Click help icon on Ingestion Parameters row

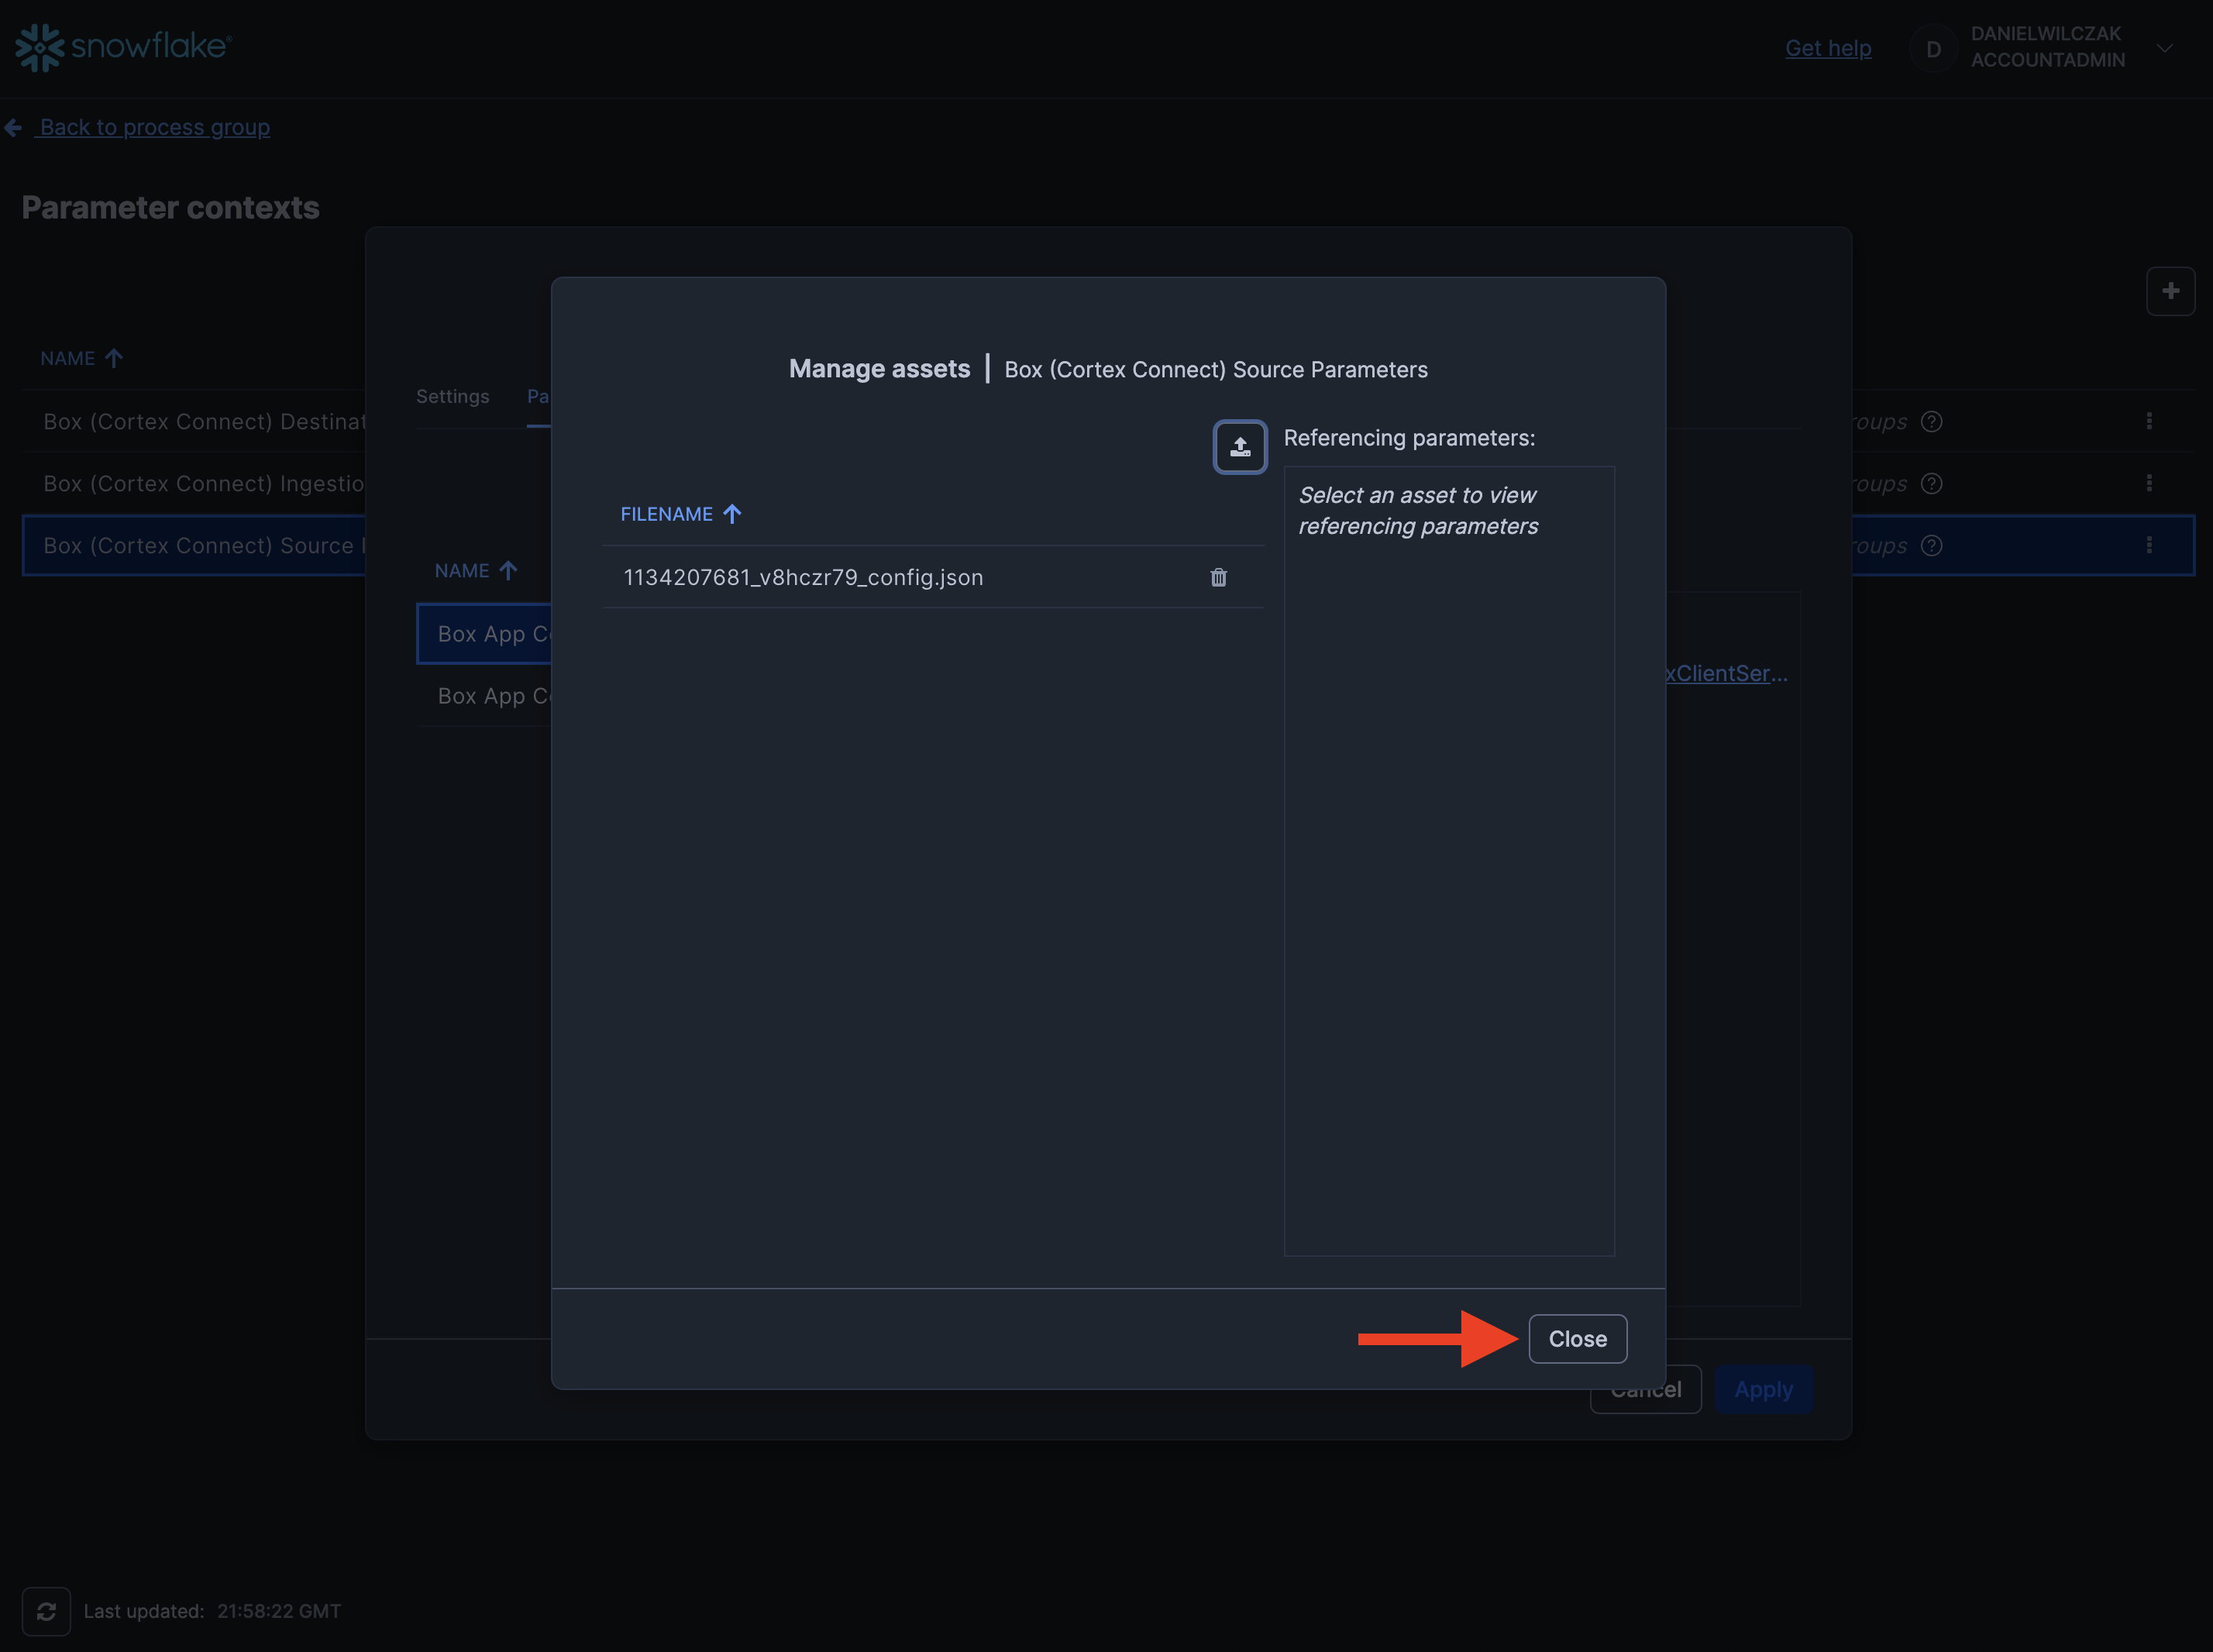coord(1931,483)
